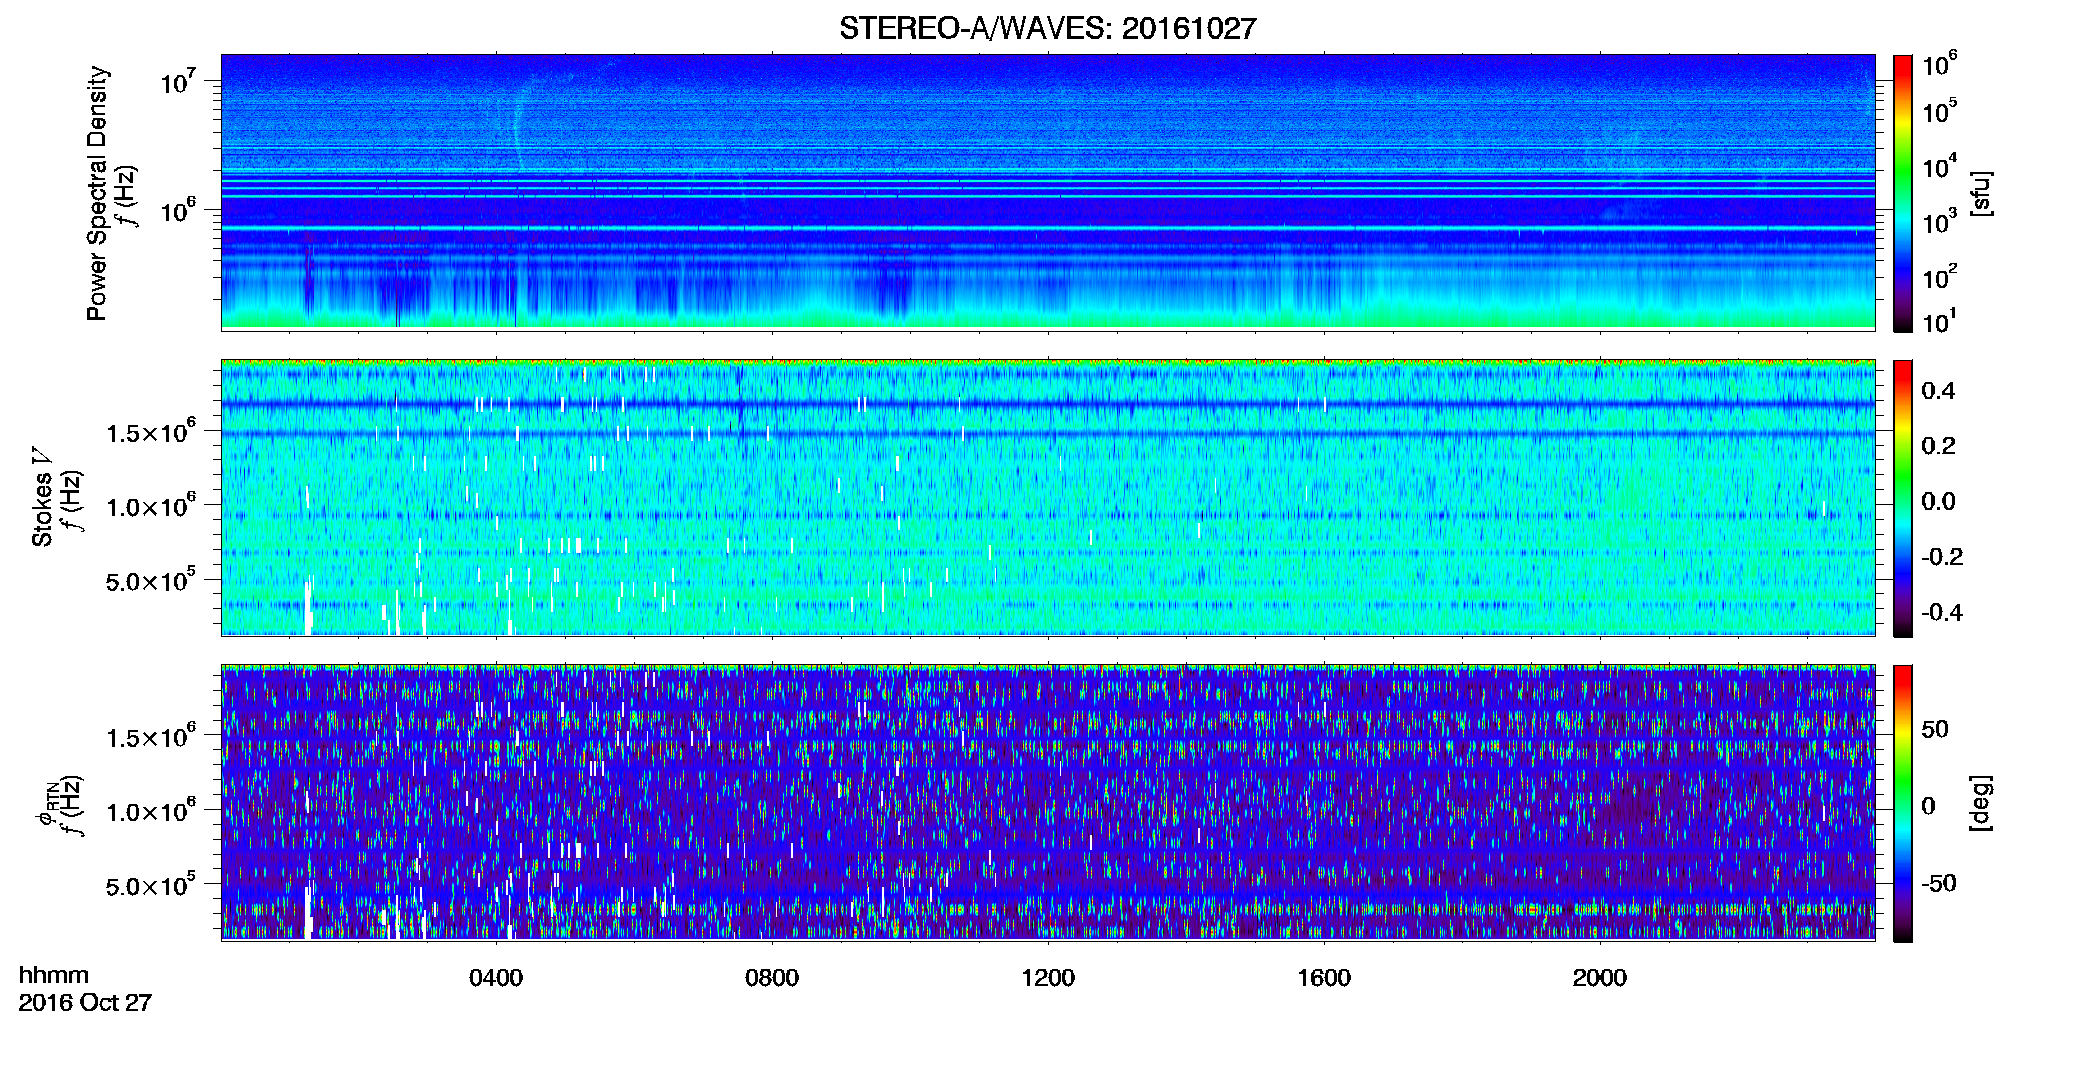This screenshot has height=1080, width=2096.
Task: Click the "-50" degrees color bar value
Action: tap(1939, 883)
